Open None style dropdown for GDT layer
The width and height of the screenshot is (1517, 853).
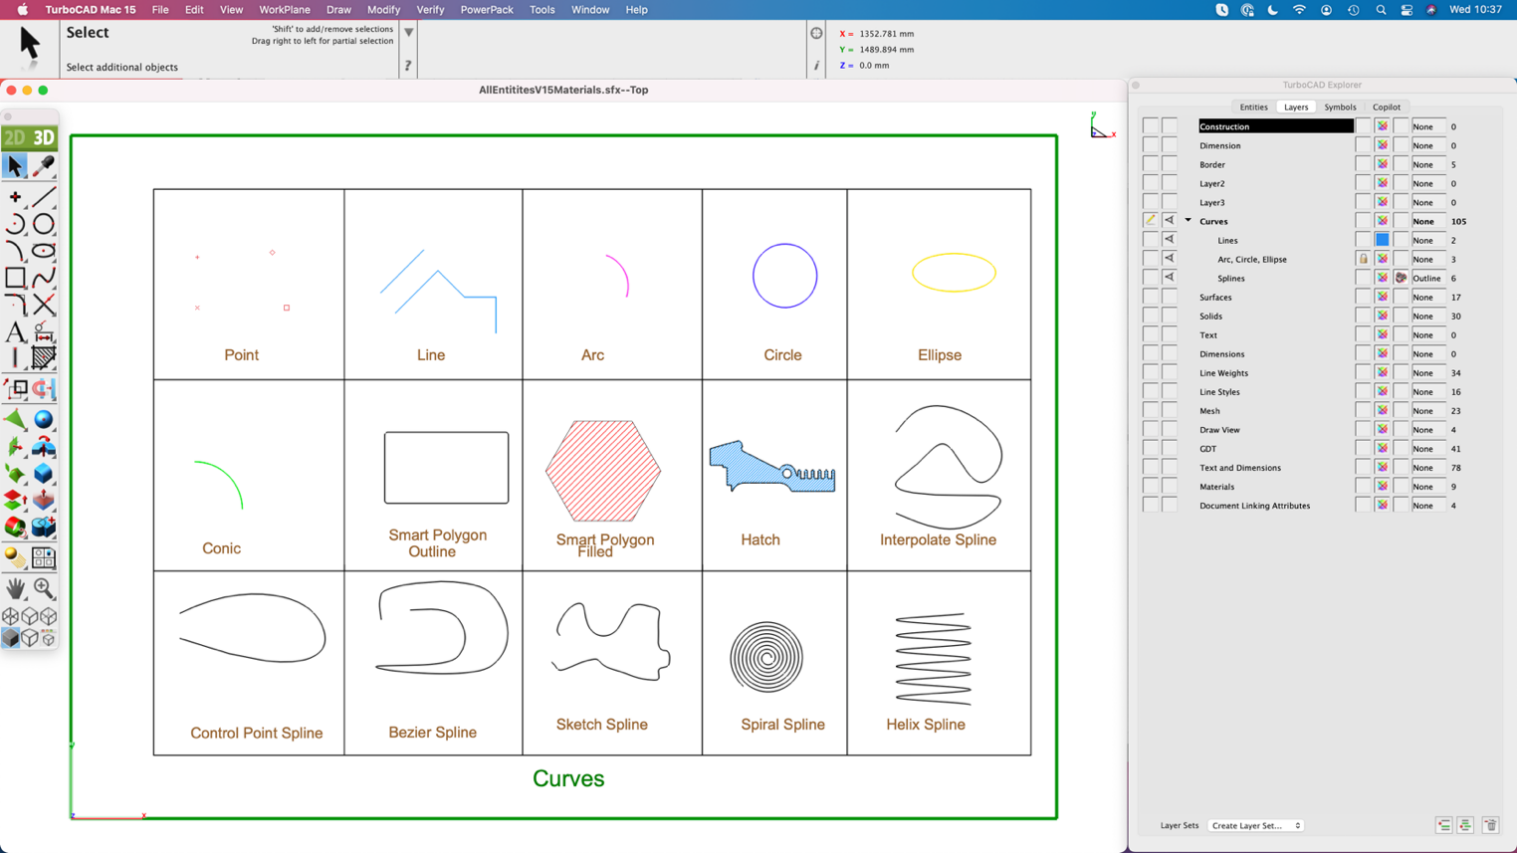[1427, 449]
